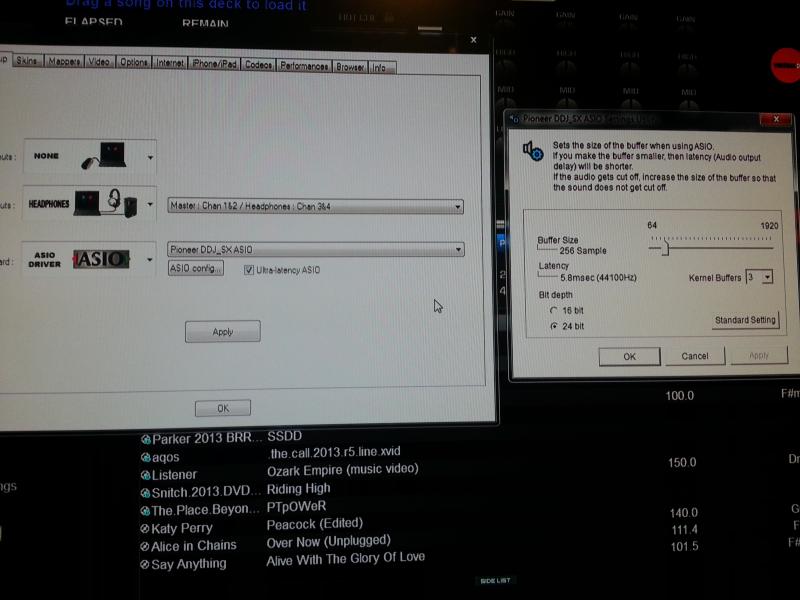
Task: Click the Listener artist name
Action: click(174, 475)
